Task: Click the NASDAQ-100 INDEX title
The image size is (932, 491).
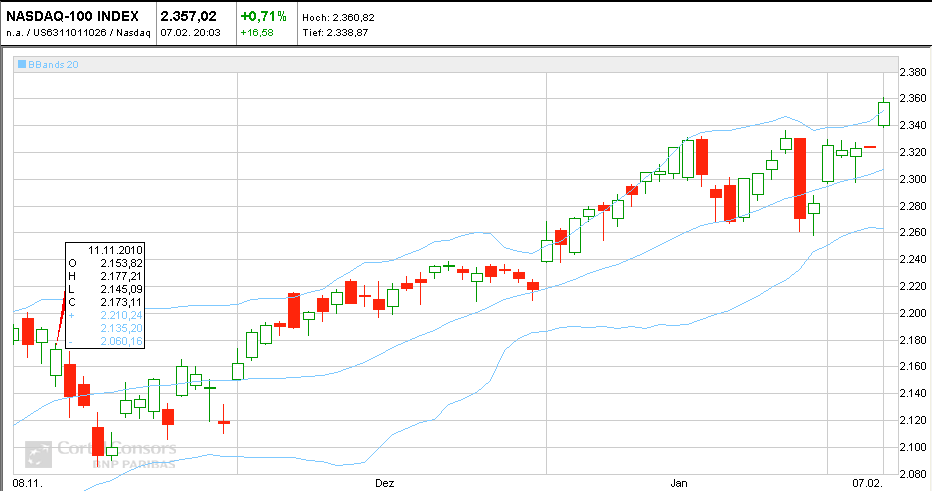Action: pyautogui.click(x=73, y=16)
